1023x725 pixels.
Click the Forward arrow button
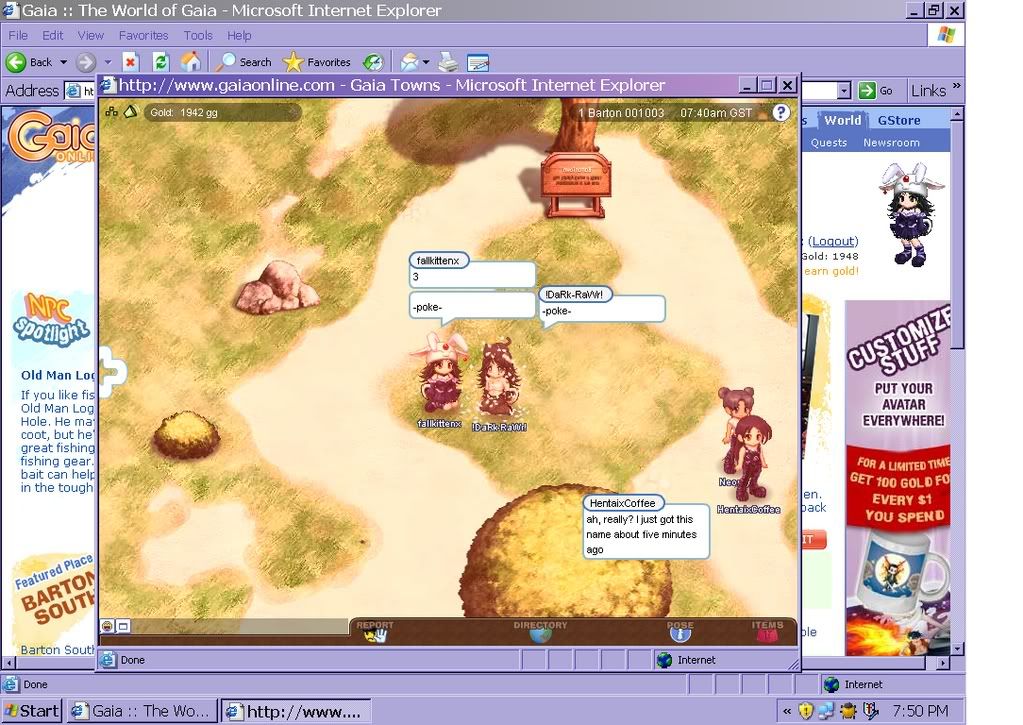pos(85,62)
